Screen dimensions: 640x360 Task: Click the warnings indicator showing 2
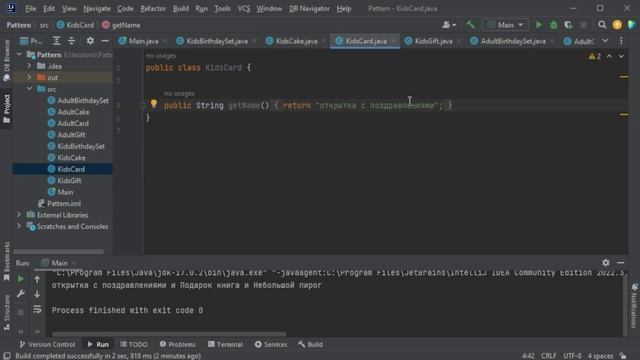coord(595,56)
